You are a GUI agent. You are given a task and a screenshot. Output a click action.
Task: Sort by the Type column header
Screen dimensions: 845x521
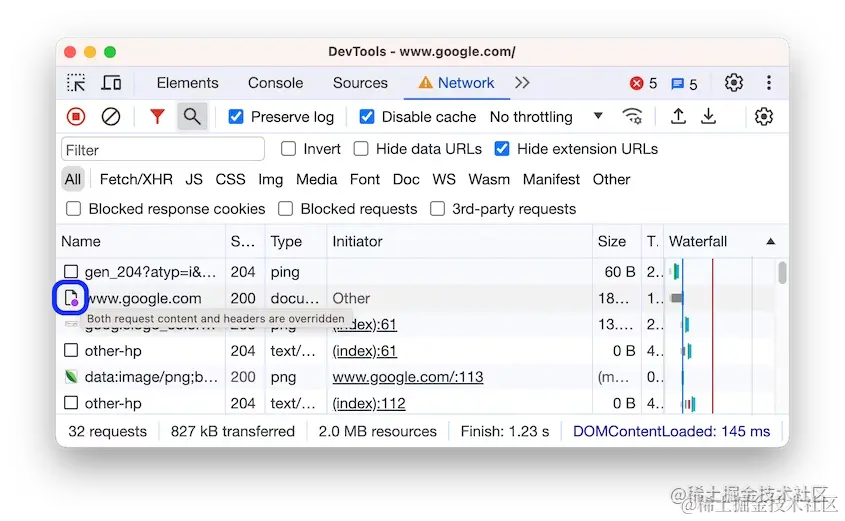coord(296,241)
